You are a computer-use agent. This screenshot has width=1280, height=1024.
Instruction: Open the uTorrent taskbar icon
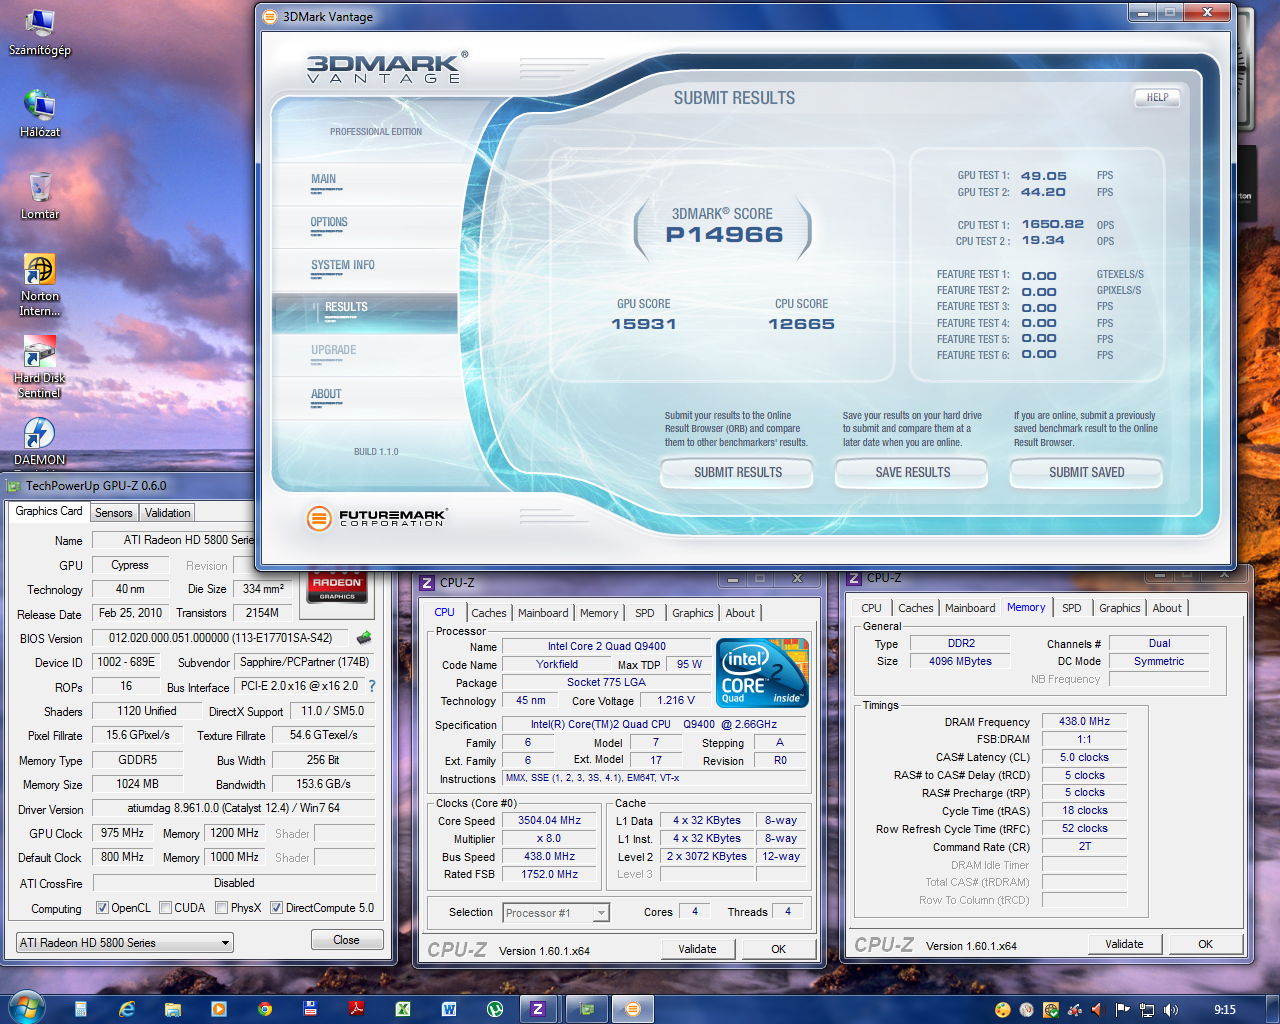(x=494, y=1009)
